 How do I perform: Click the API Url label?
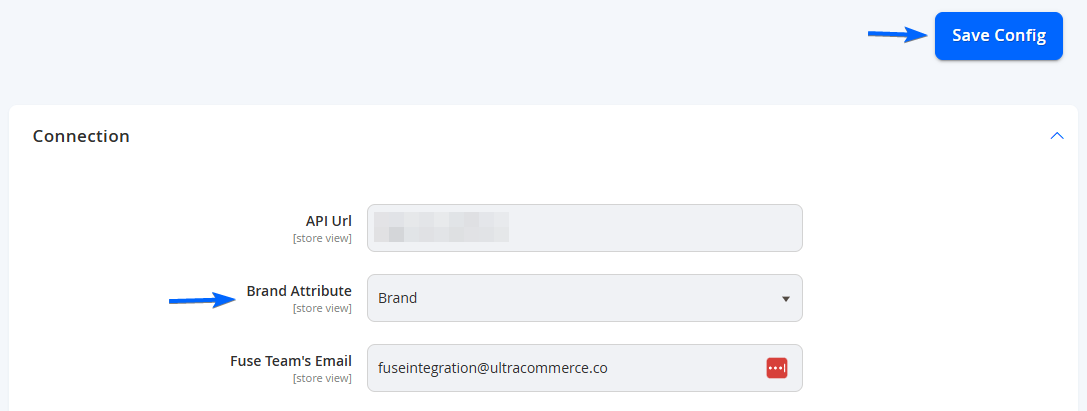(x=329, y=221)
